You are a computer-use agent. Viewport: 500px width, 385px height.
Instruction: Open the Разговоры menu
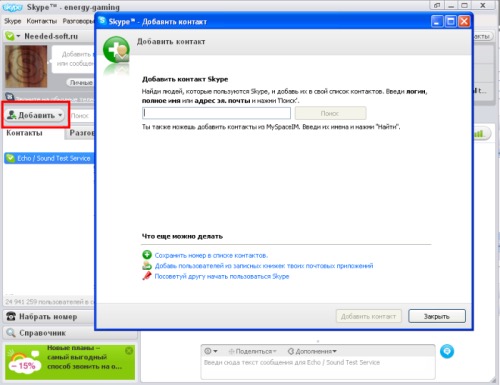click(79, 21)
